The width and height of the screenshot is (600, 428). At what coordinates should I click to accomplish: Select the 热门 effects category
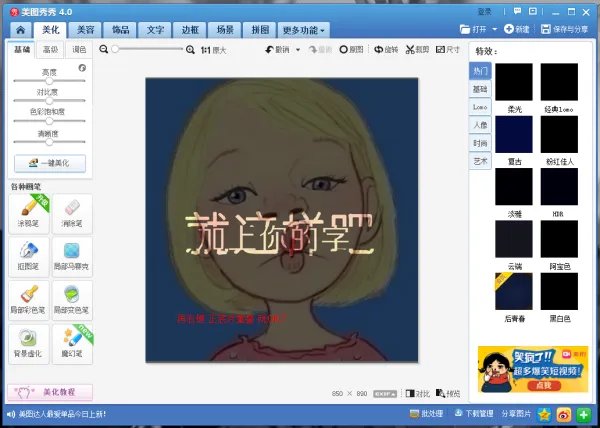point(480,71)
